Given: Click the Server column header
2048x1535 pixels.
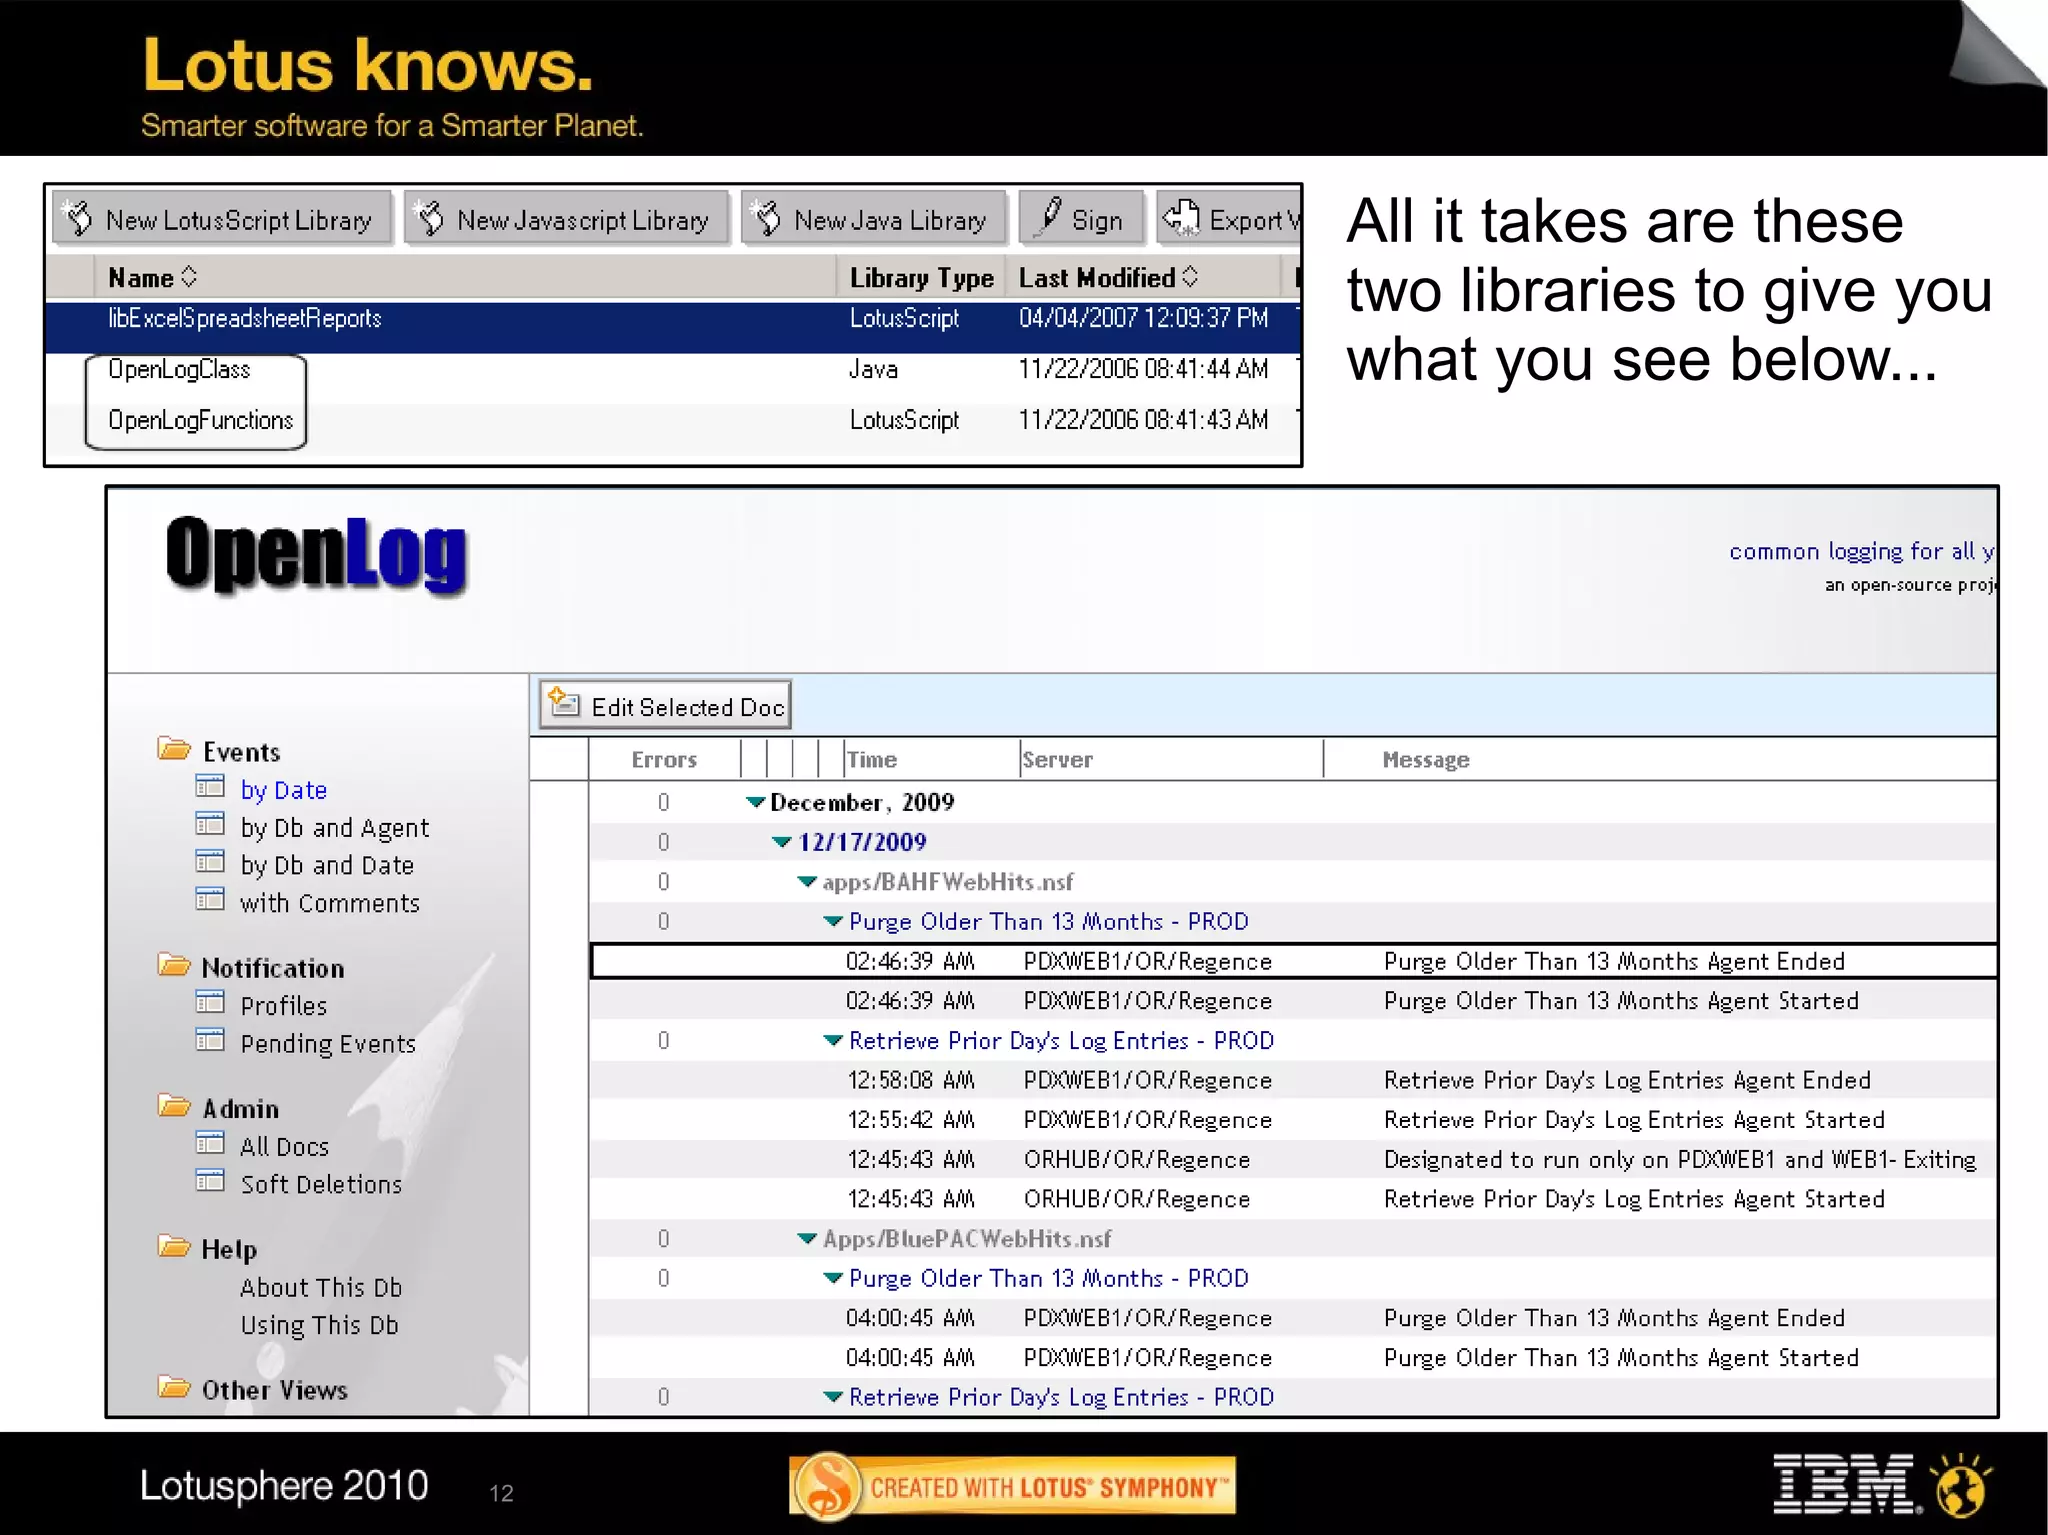Looking at the screenshot, I should click(x=1171, y=760).
